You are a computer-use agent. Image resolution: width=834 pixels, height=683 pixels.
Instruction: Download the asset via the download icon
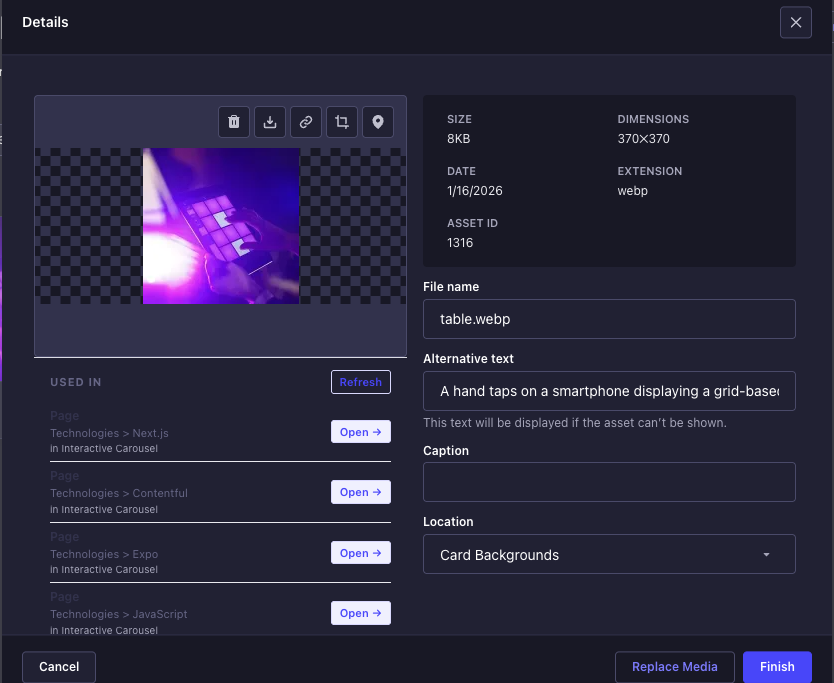click(270, 122)
